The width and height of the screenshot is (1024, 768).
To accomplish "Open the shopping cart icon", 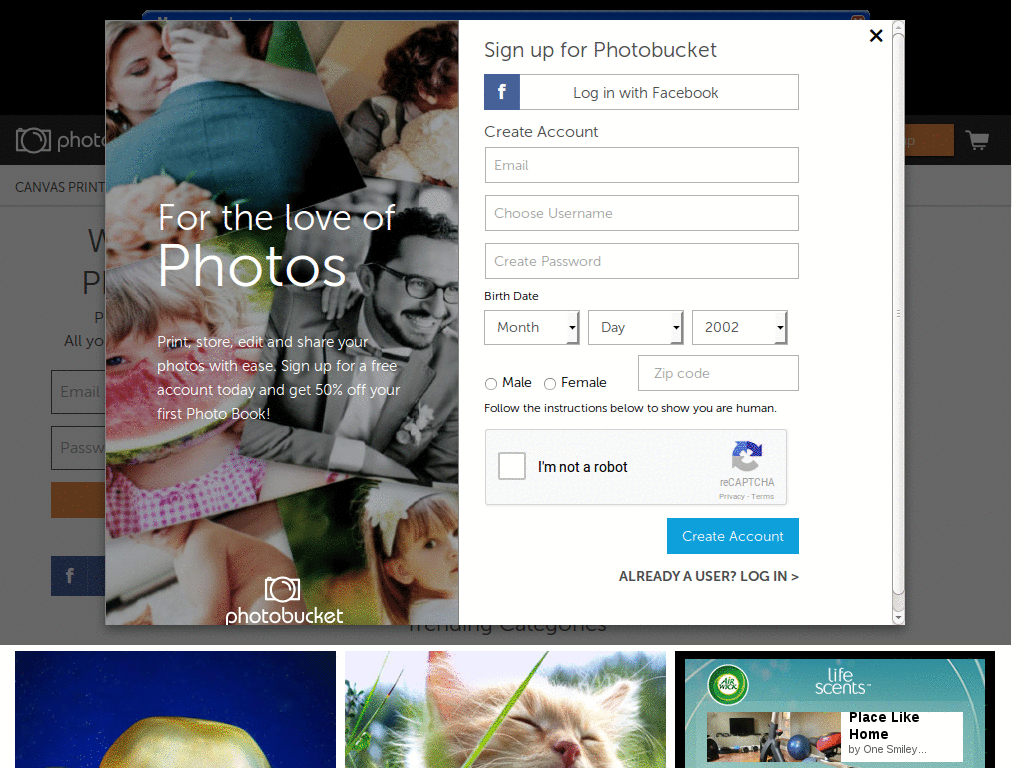I will tap(978, 140).
